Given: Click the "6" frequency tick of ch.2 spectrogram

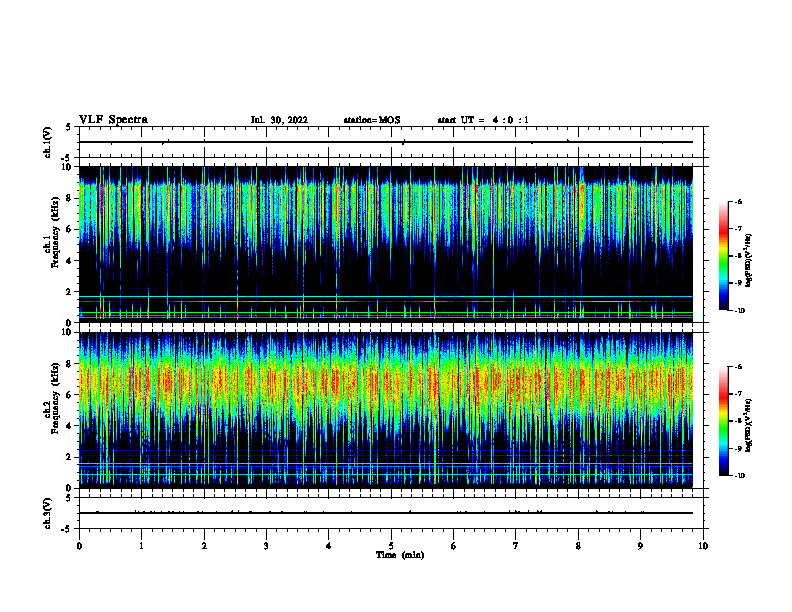Looking at the screenshot, I should 69,395.
